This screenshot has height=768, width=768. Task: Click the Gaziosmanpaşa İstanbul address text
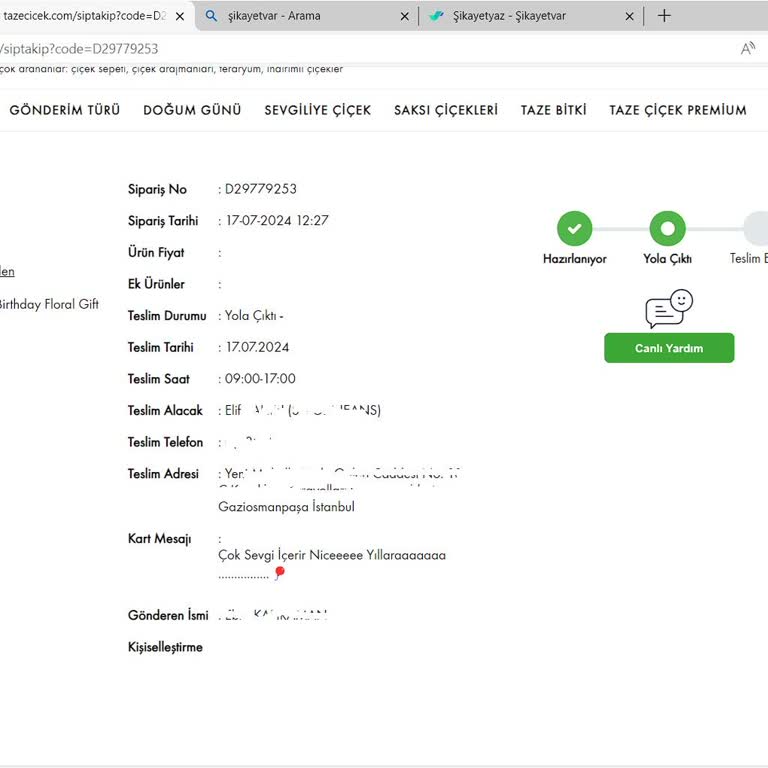click(286, 506)
